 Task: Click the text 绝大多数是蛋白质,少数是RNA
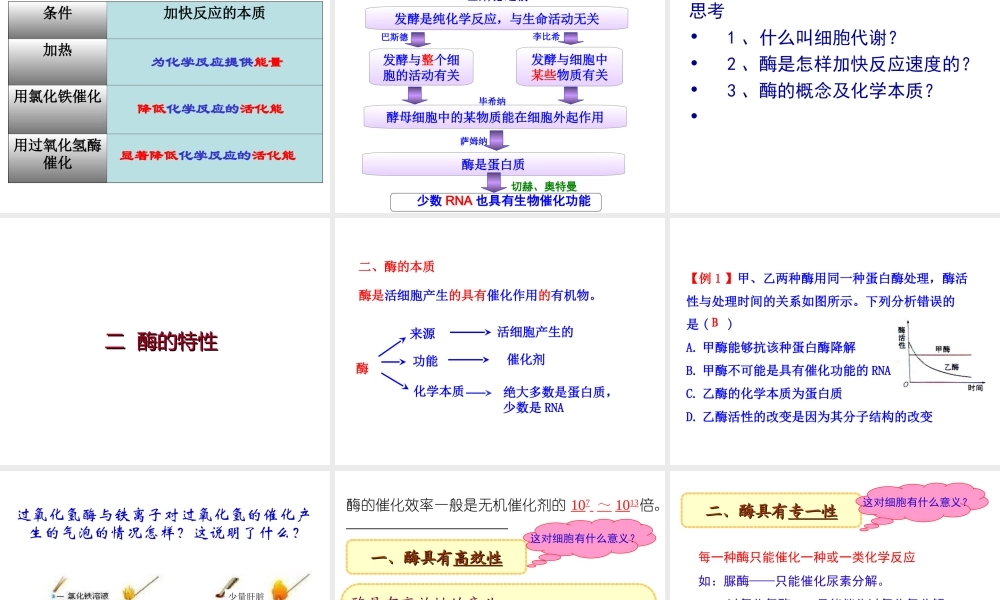click(557, 399)
